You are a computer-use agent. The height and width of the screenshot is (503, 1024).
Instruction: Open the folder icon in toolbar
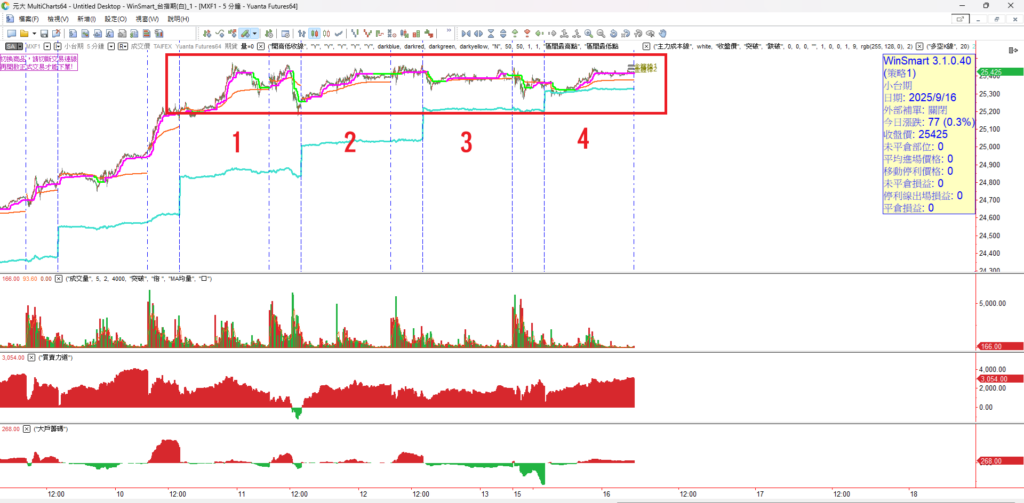coord(23,33)
